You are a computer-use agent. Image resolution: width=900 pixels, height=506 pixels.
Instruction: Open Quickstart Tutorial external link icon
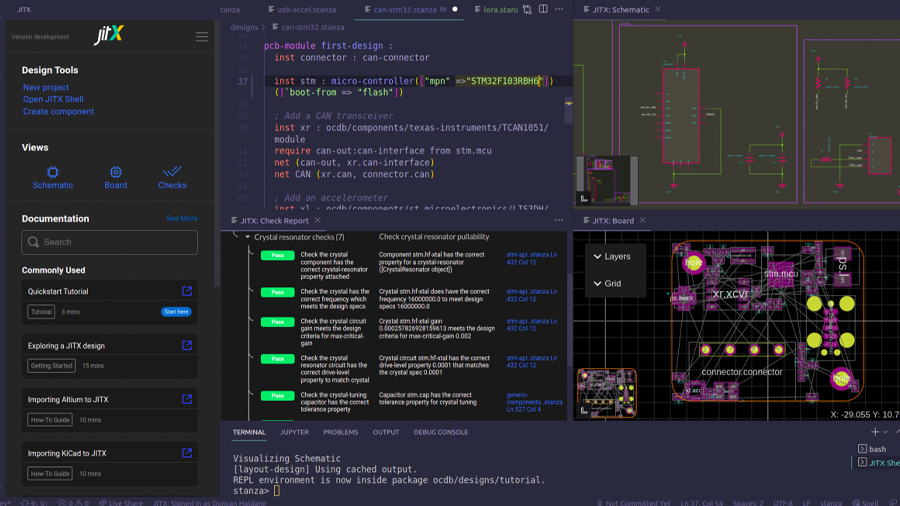click(187, 291)
